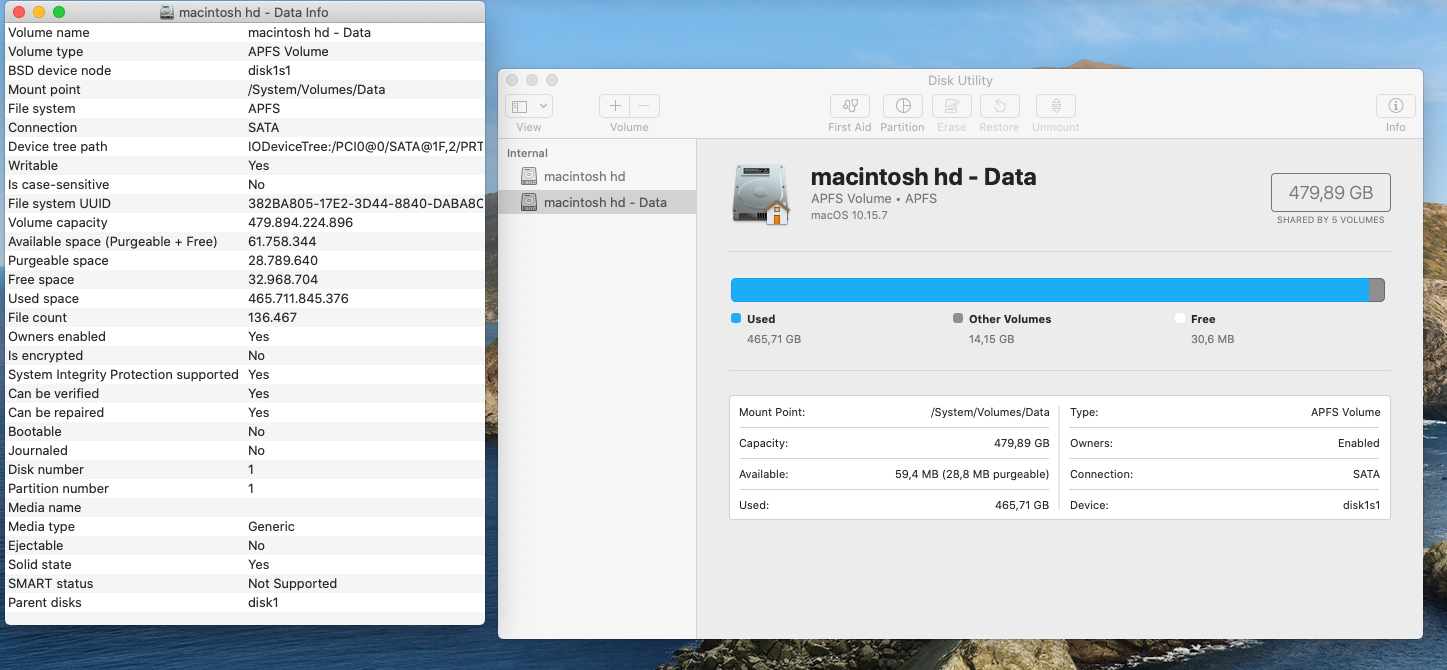Click the Capacity value in the details table
Image resolution: width=1447 pixels, height=670 pixels.
click(1021, 443)
